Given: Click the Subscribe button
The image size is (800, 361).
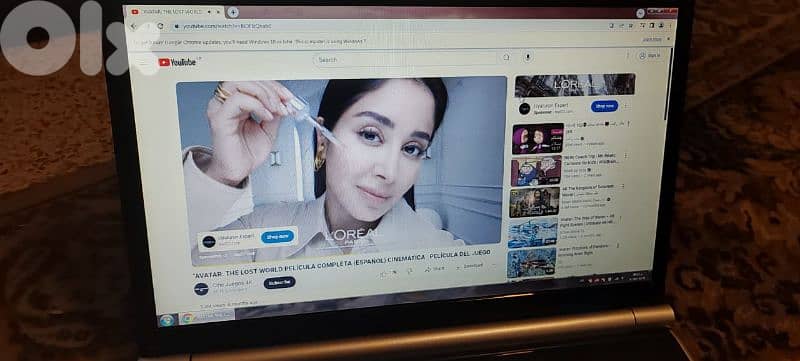Looking at the screenshot, I should coord(280,282).
